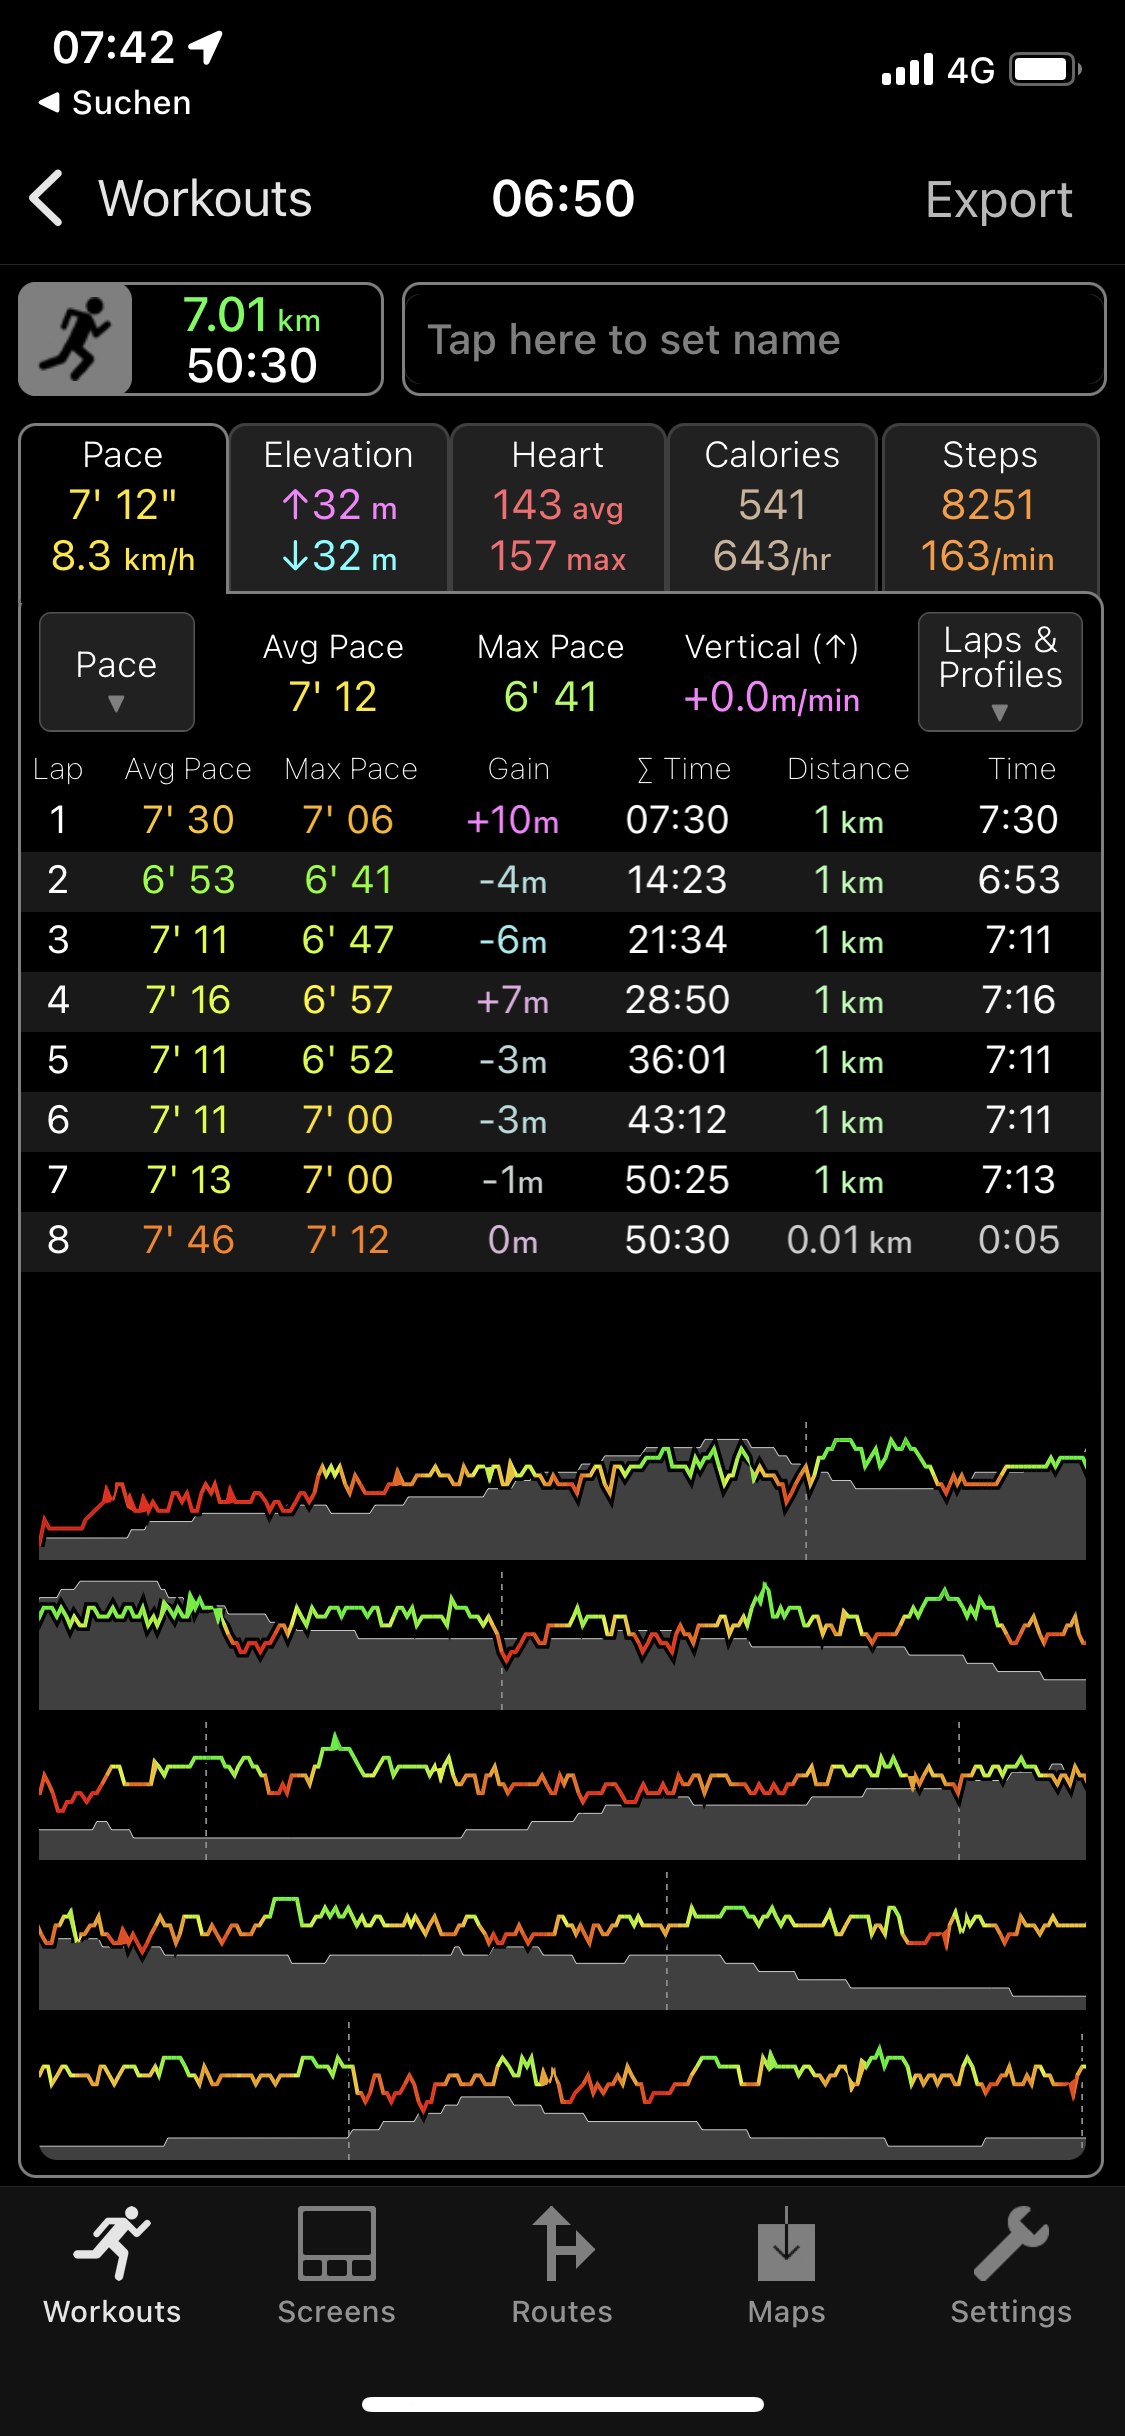Open Settings wrench tab
The height and width of the screenshot is (2436, 1125).
1010,2265
